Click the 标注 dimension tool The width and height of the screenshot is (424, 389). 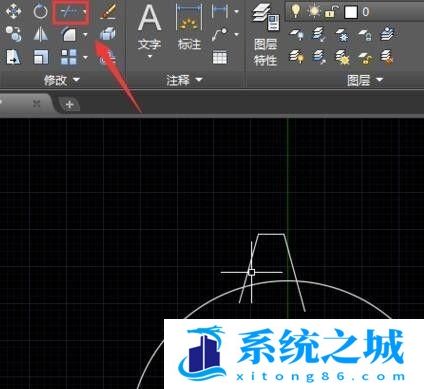coord(189,27)
